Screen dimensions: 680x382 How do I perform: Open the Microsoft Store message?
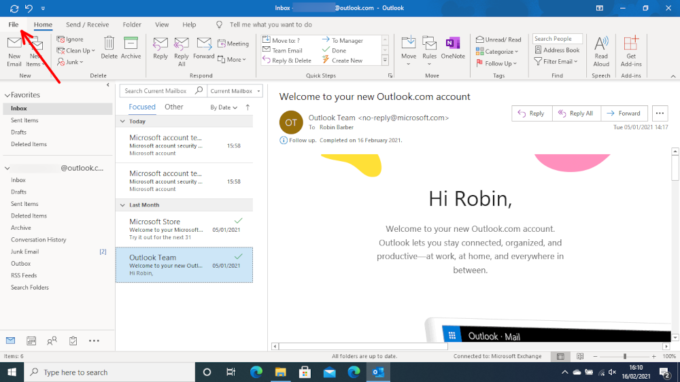[x=184, y=229]
